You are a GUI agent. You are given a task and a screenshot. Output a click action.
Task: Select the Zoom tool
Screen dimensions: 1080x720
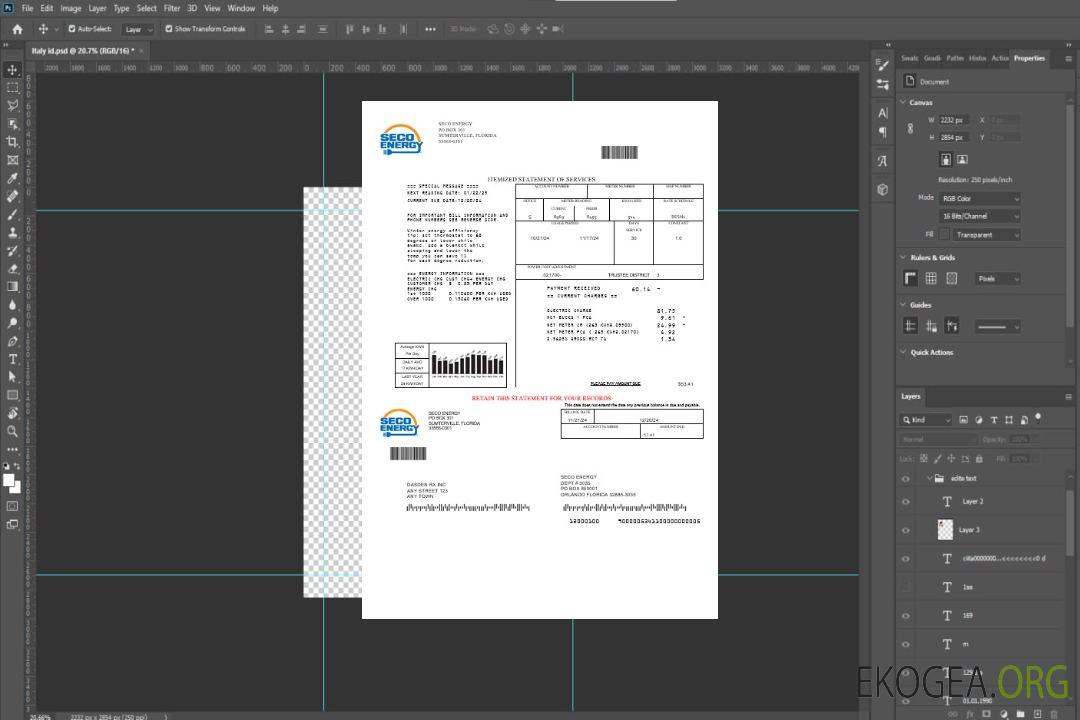[13, 431]
